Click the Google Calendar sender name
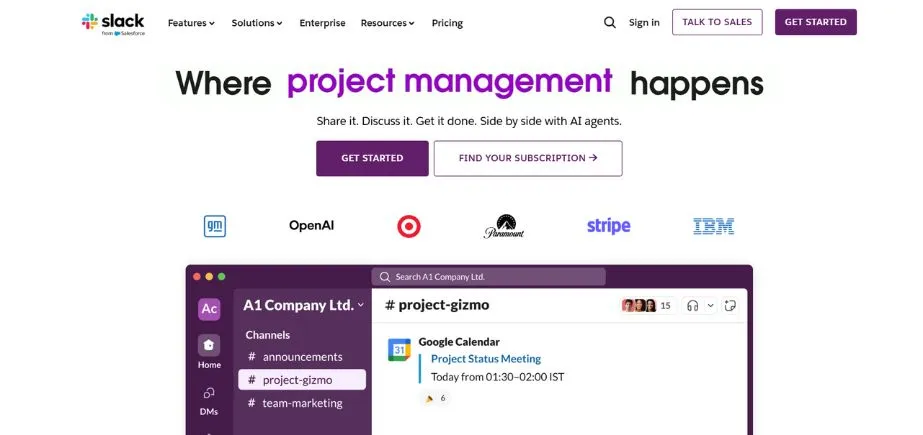 point(459,341)
